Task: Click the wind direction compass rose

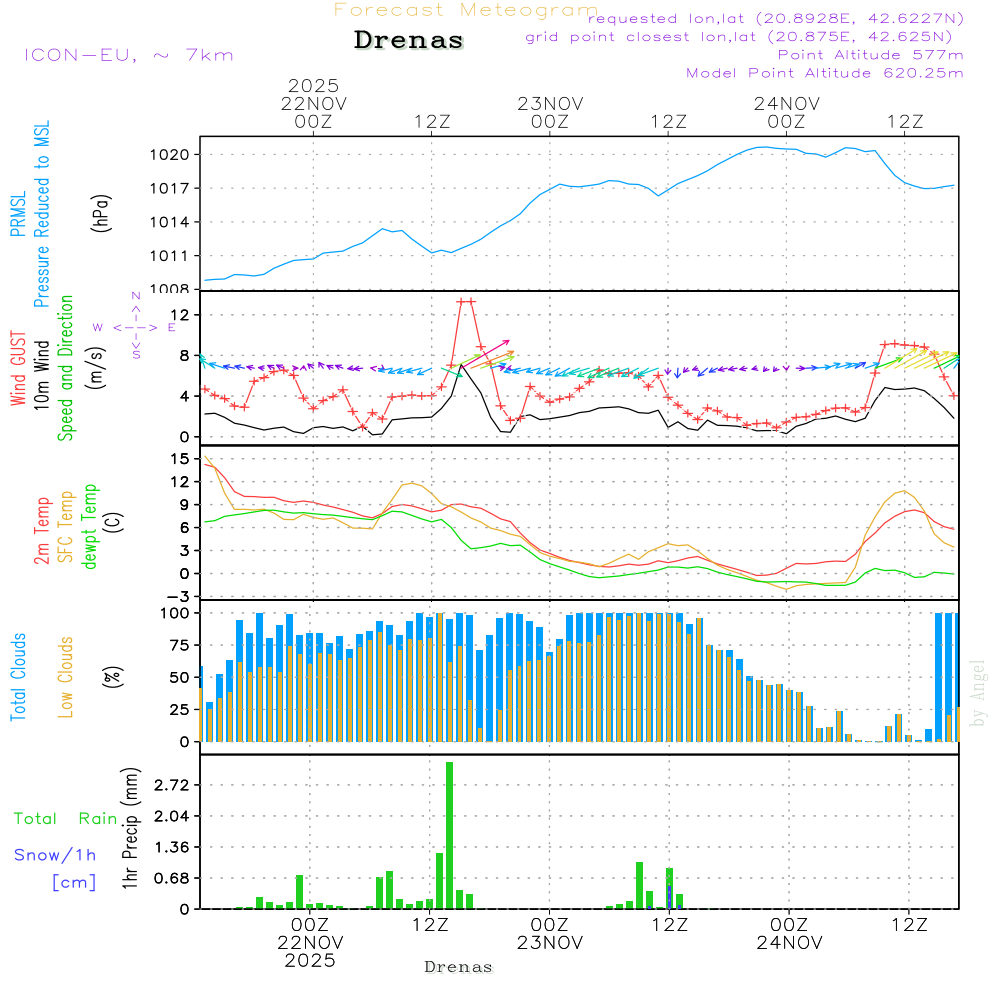Action: point(135,326)
